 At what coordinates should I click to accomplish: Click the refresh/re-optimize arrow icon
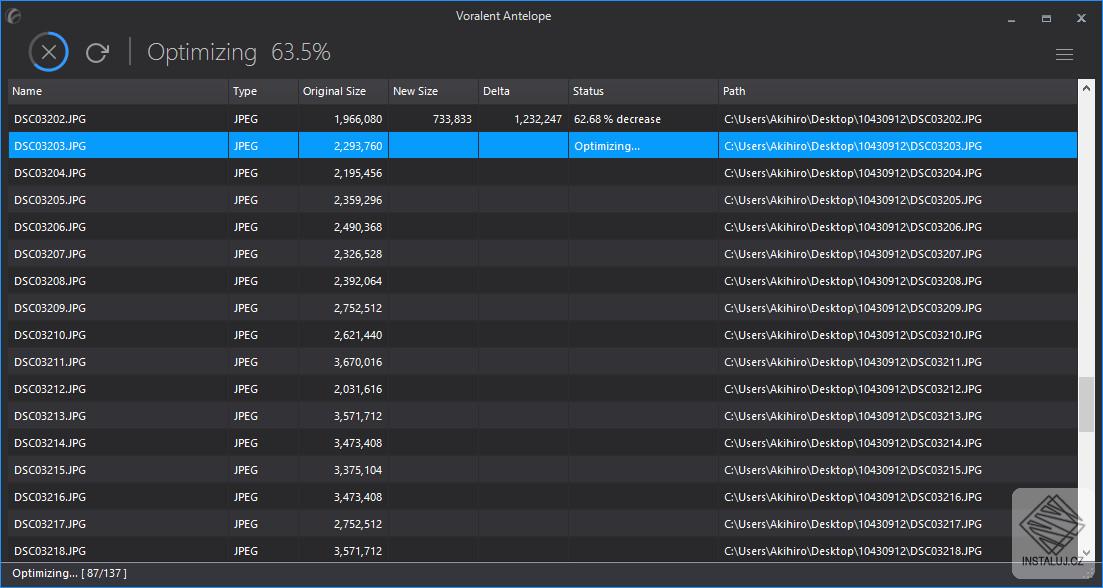[x=97, y=53]
